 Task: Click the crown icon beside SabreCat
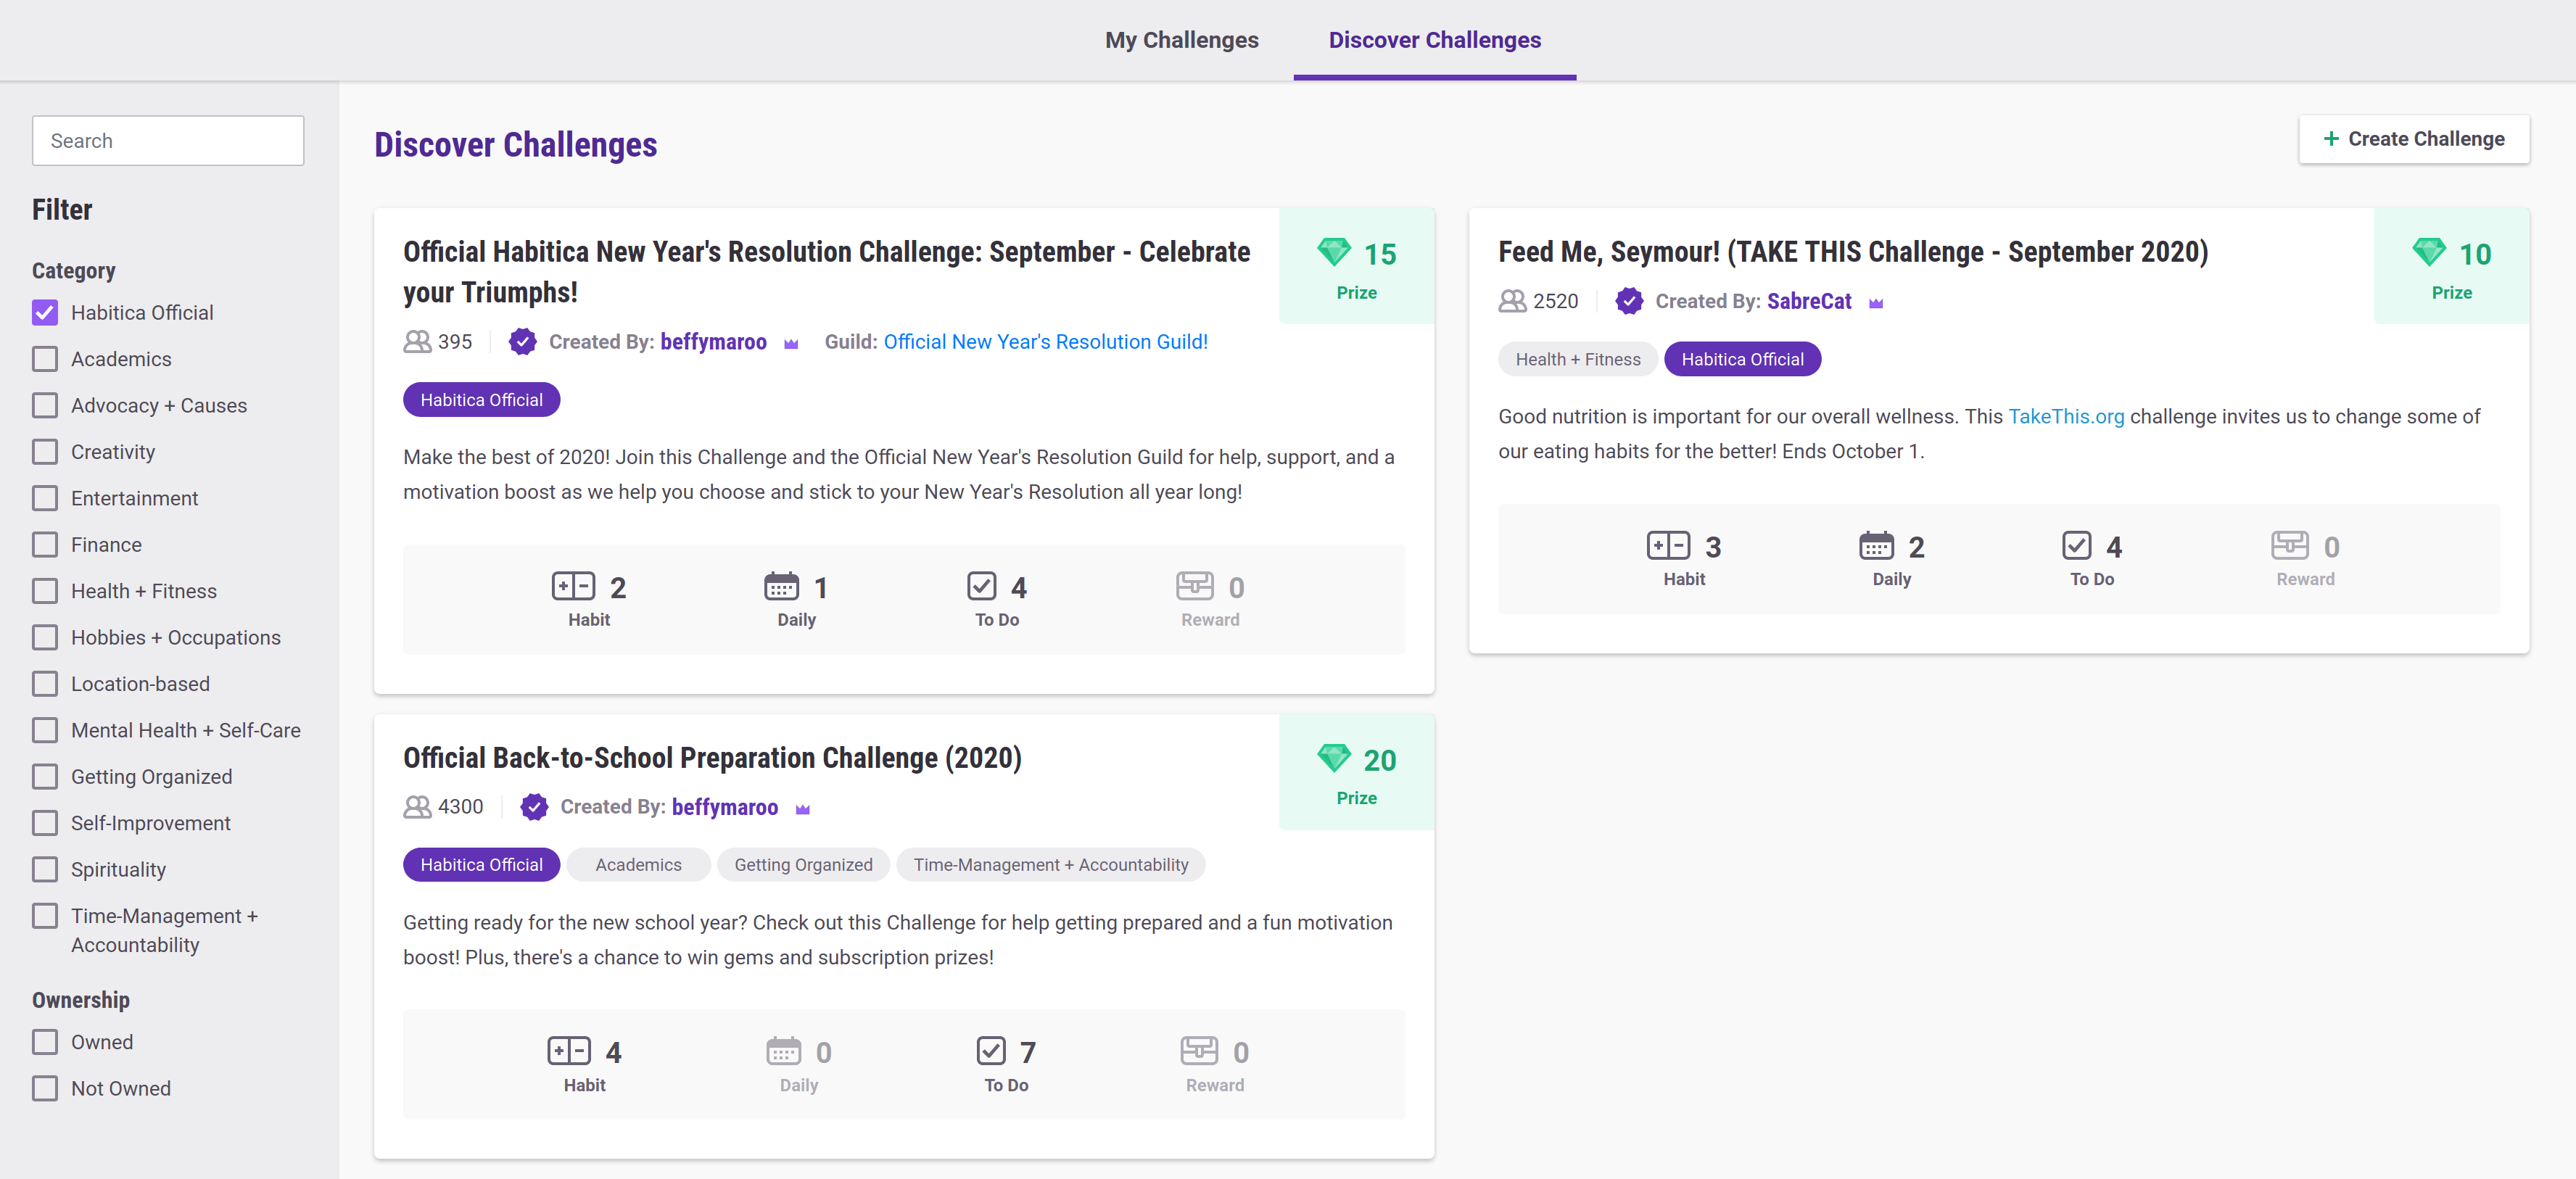[1876, 303]
